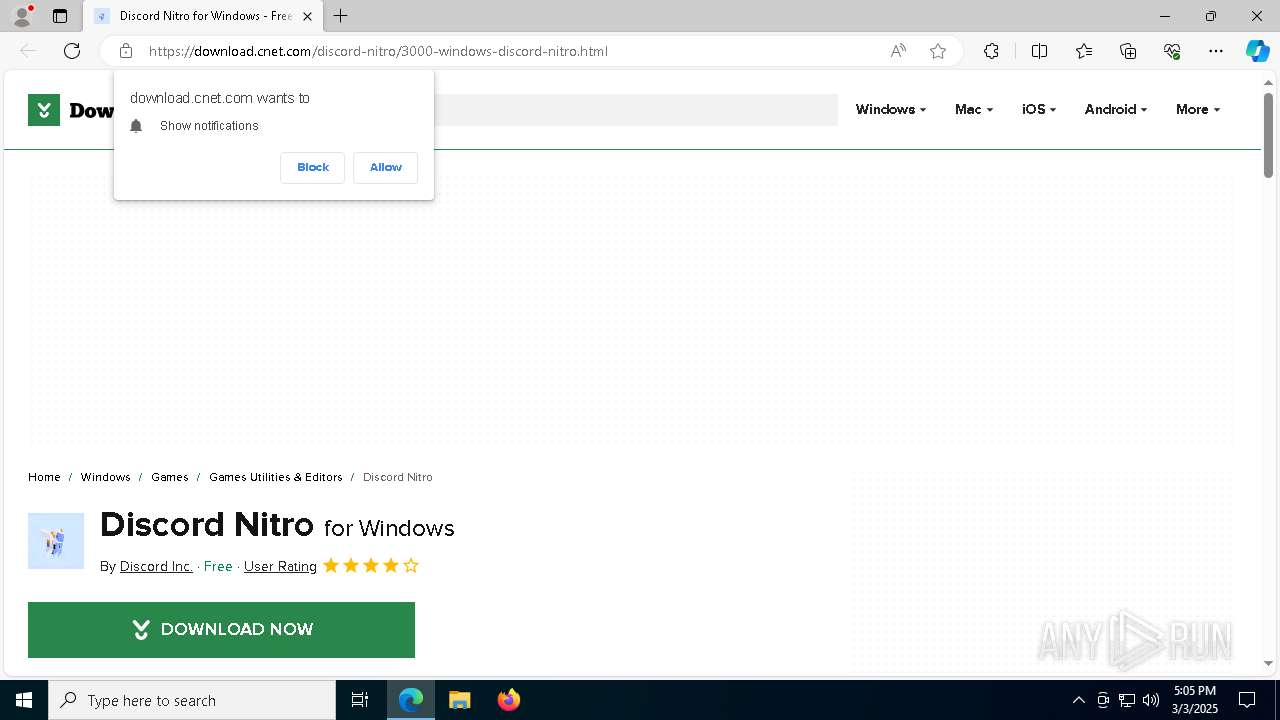Show hidden tray icons chevron
The image size is (1280, 720).
click(x=1078, y=700)
